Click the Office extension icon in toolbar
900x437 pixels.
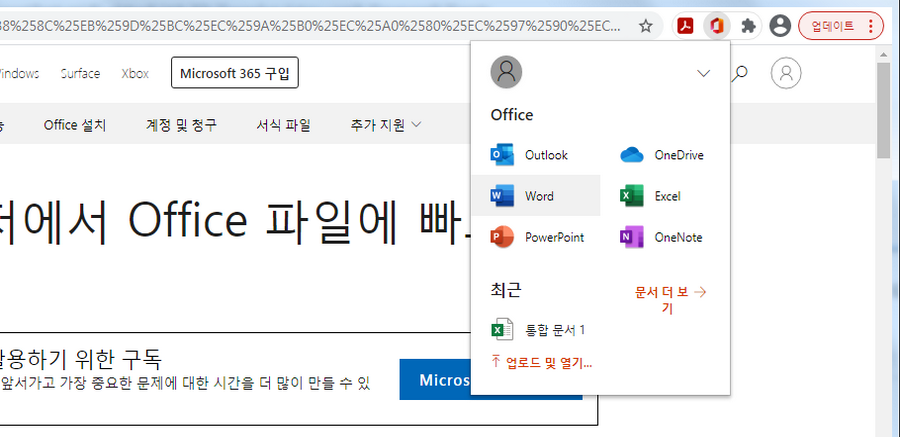(x=716, y=26)
